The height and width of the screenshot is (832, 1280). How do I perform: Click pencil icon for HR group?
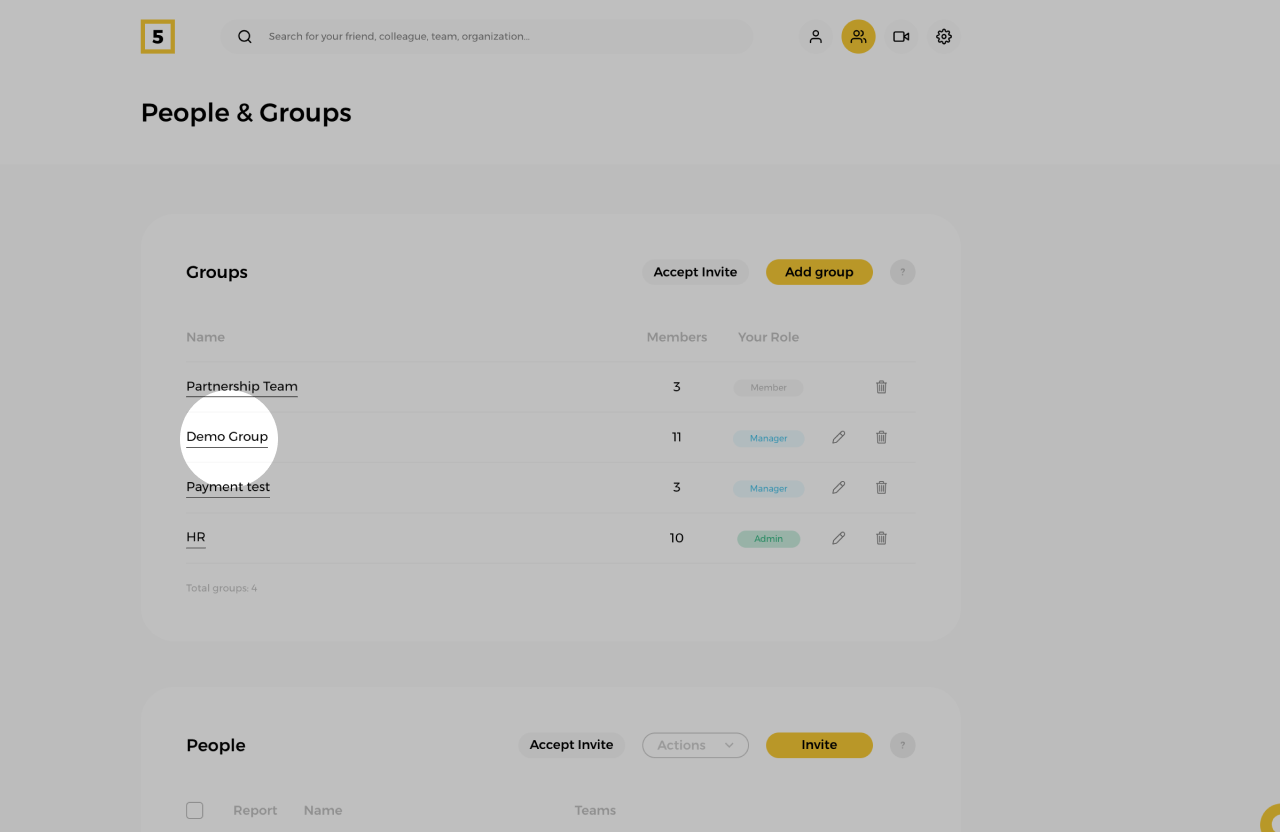tap(839, 538)
